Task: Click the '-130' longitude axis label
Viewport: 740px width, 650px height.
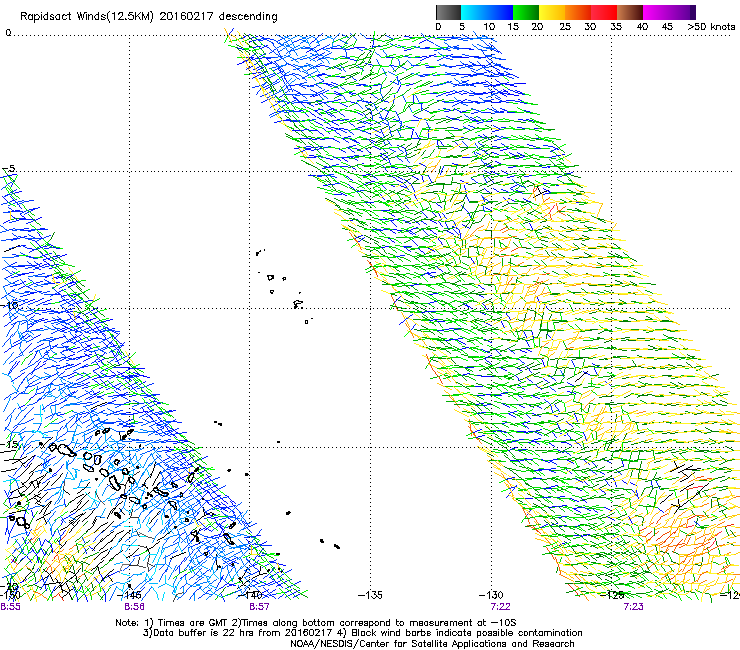Action: point(491,595)
